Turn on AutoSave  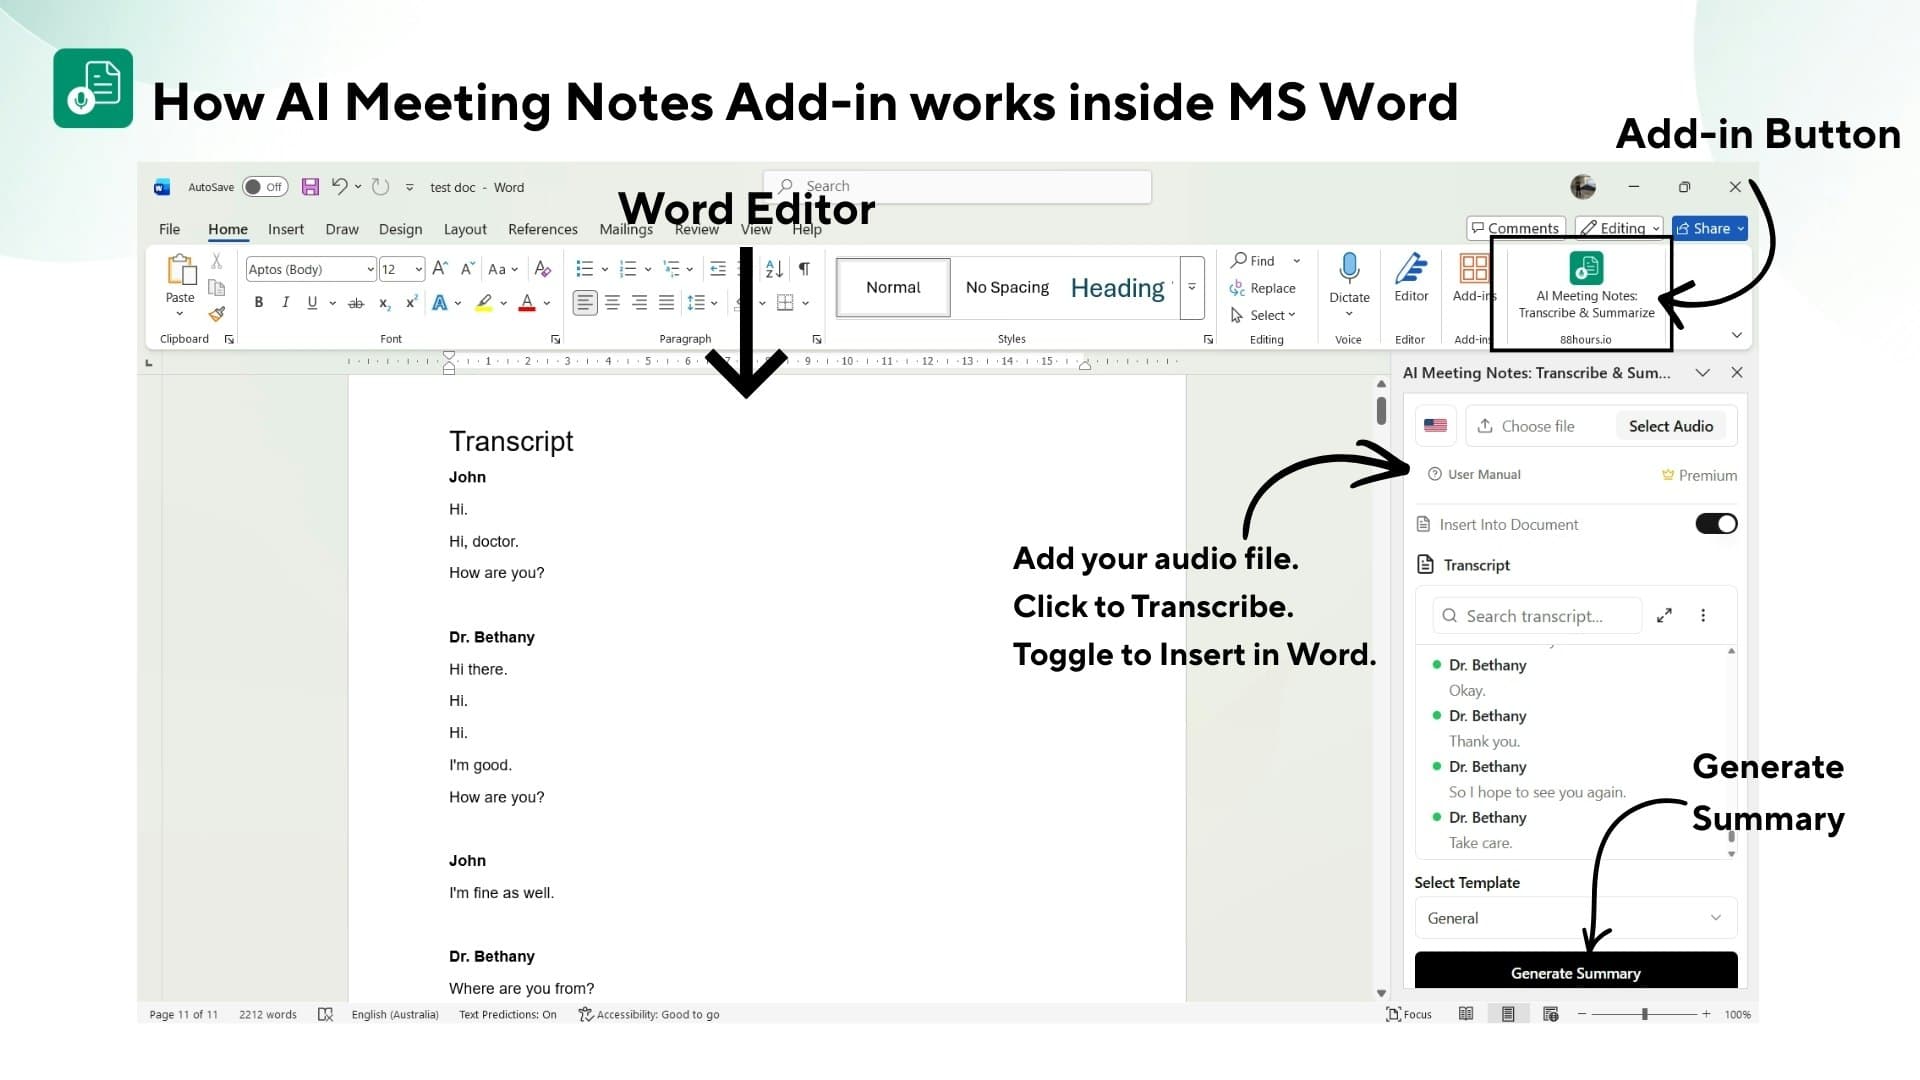pyautogui.click(x=263, y=186)
